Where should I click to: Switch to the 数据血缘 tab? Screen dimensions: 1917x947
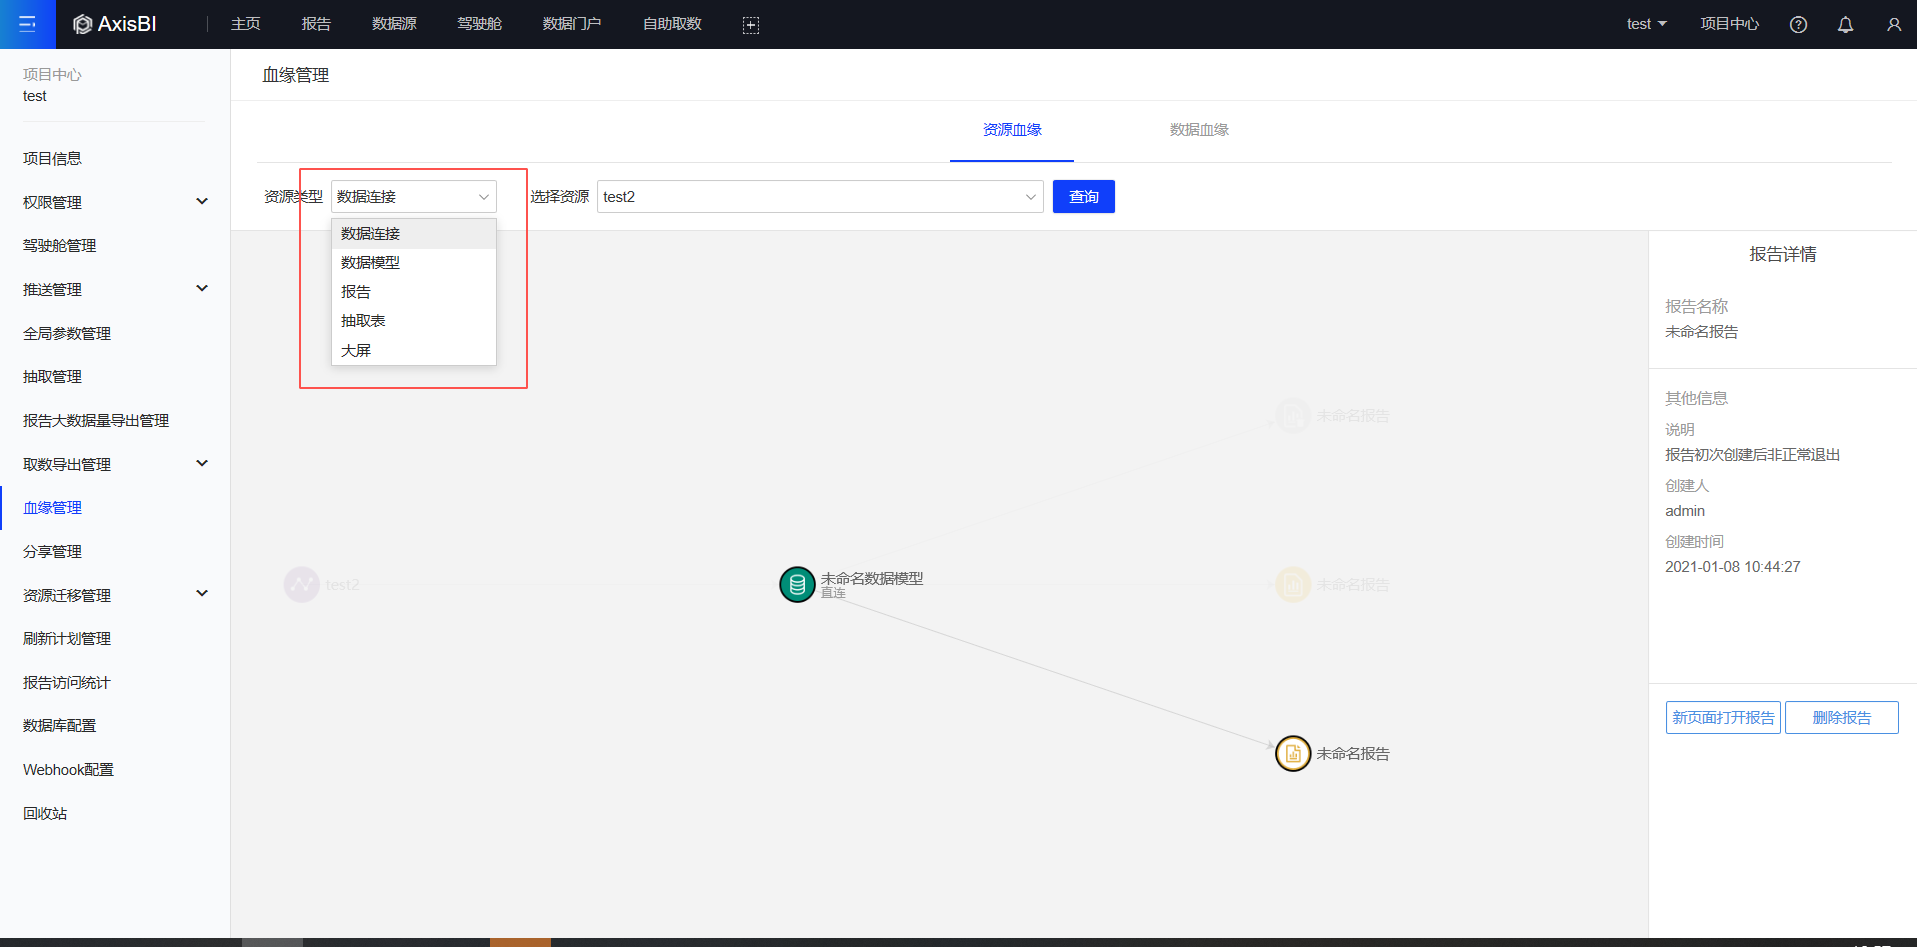coord(1199,130)
